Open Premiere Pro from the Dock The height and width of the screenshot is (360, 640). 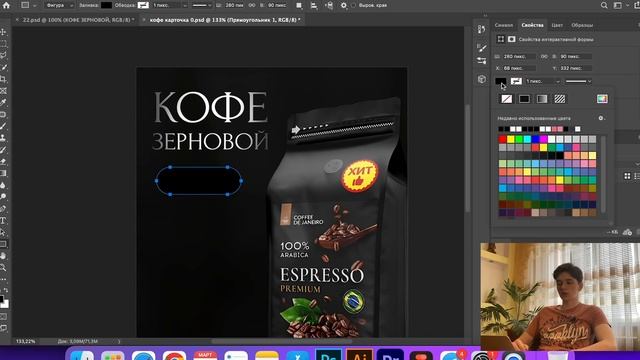point(390,355)
